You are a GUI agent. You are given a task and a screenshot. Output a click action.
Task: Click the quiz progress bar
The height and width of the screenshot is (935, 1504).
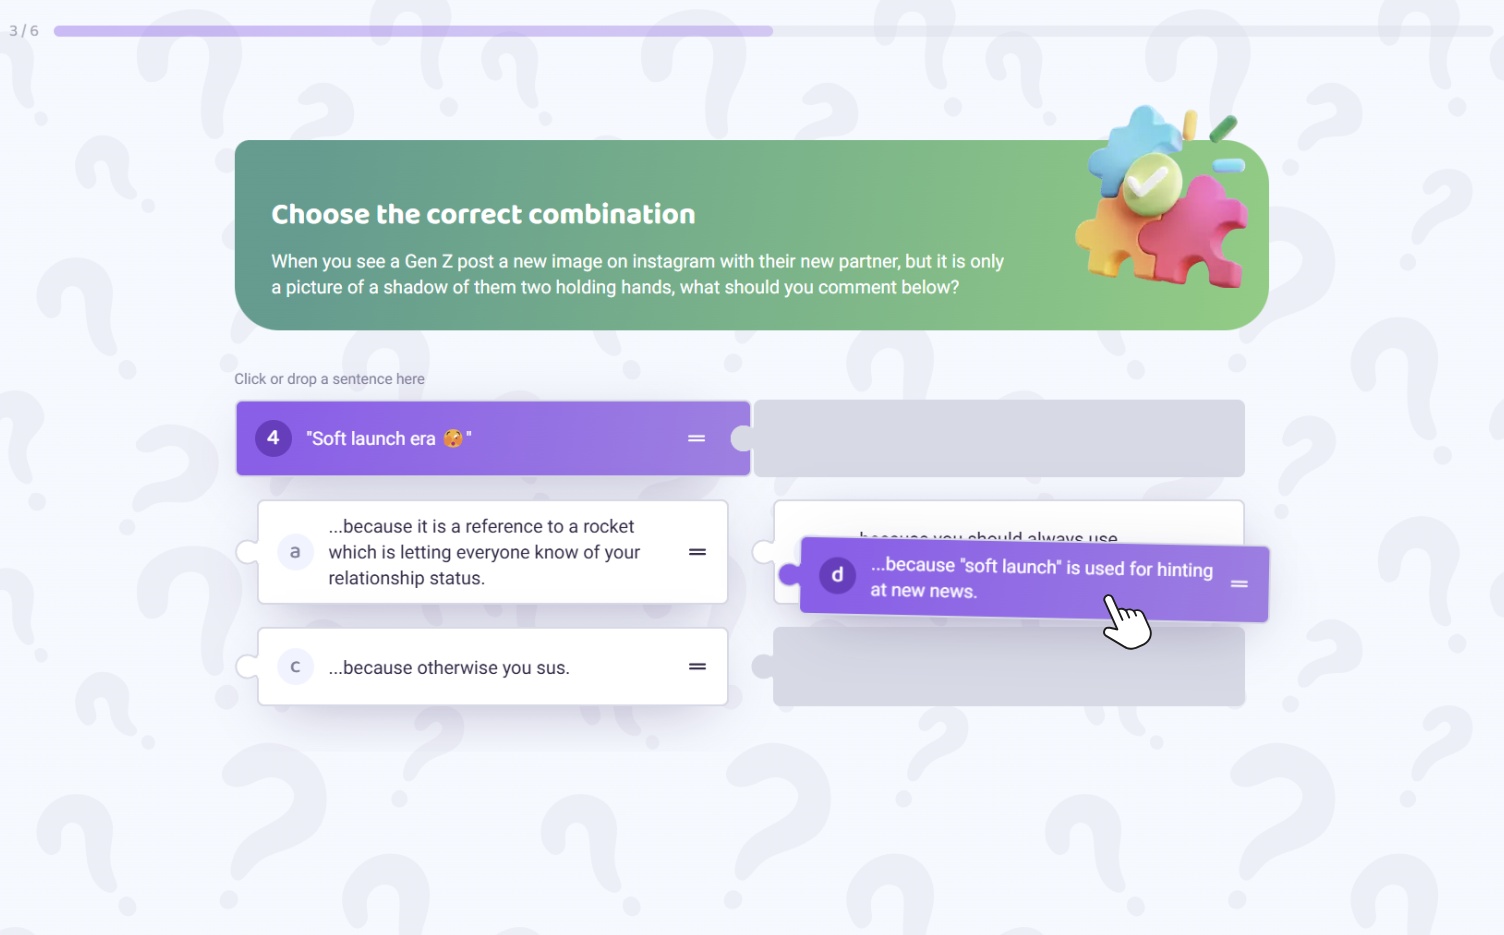pyautogui.click(x=773, y=31)
